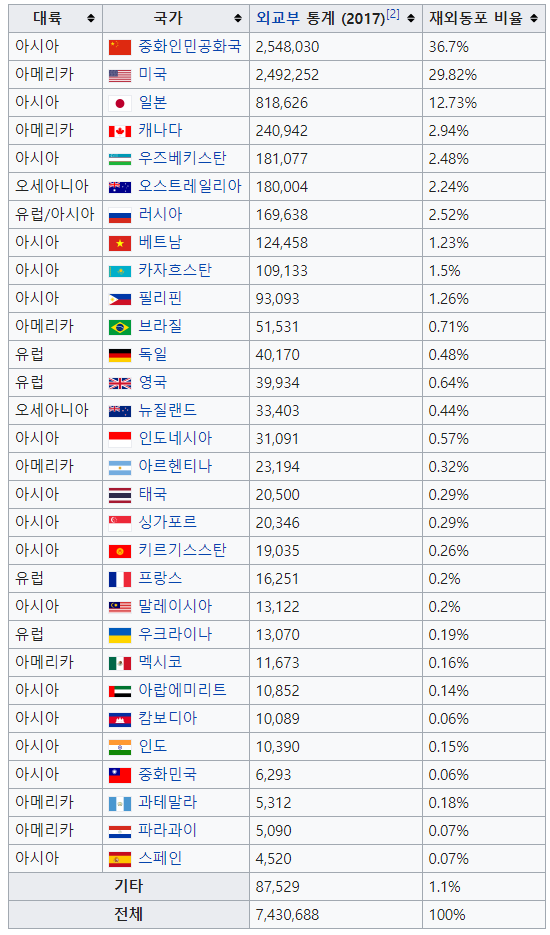Click the Ukraine flag icon
550x935 pixels.
(x=120, y=635)
